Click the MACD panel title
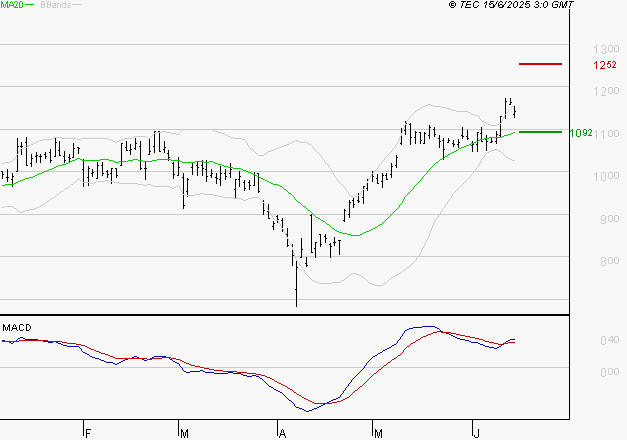This screenshot has width=627, height=440. click(x=16, y=327)
